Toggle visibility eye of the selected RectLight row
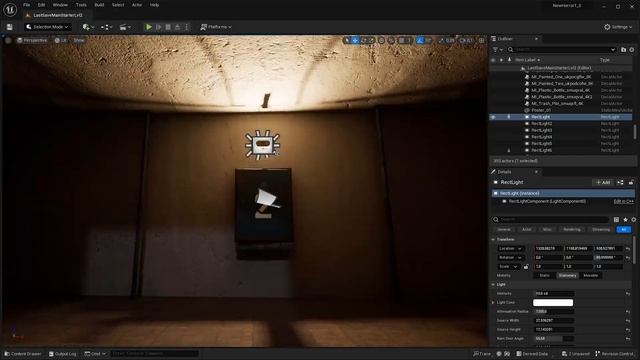The height and width of the screenshot is (360, 640). tap(493, 117)
